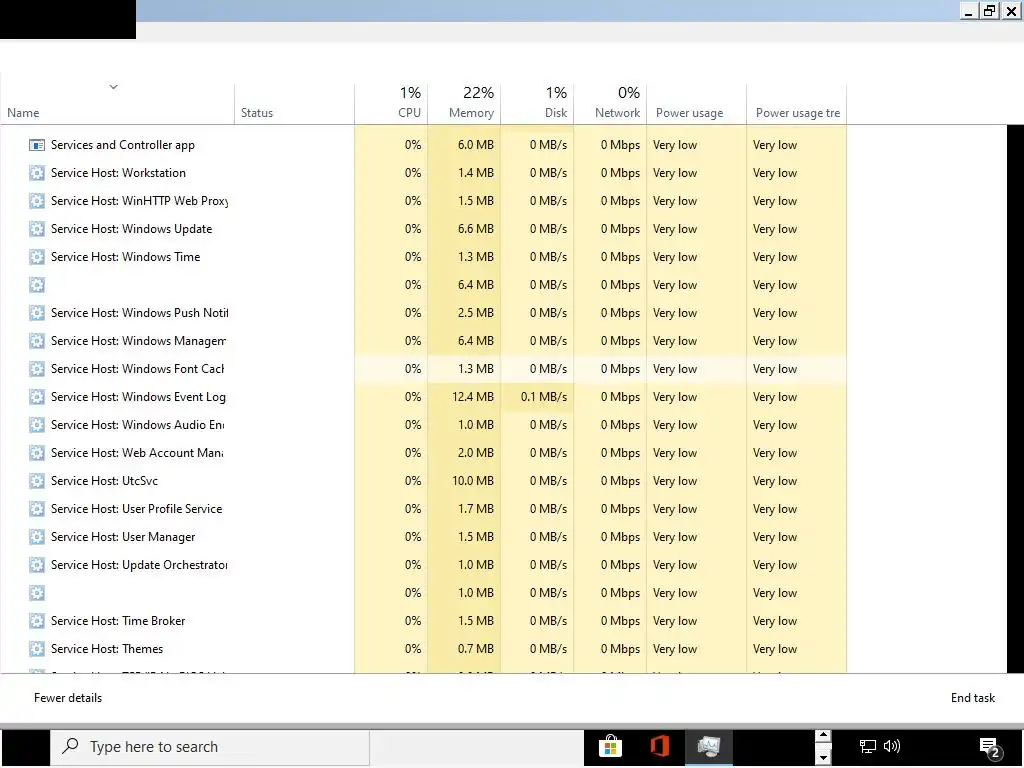This screenshot has width=1024, height=768.
Task: Click the Service Host: Update Orchestrator gear icon
Action: [37, 565]
